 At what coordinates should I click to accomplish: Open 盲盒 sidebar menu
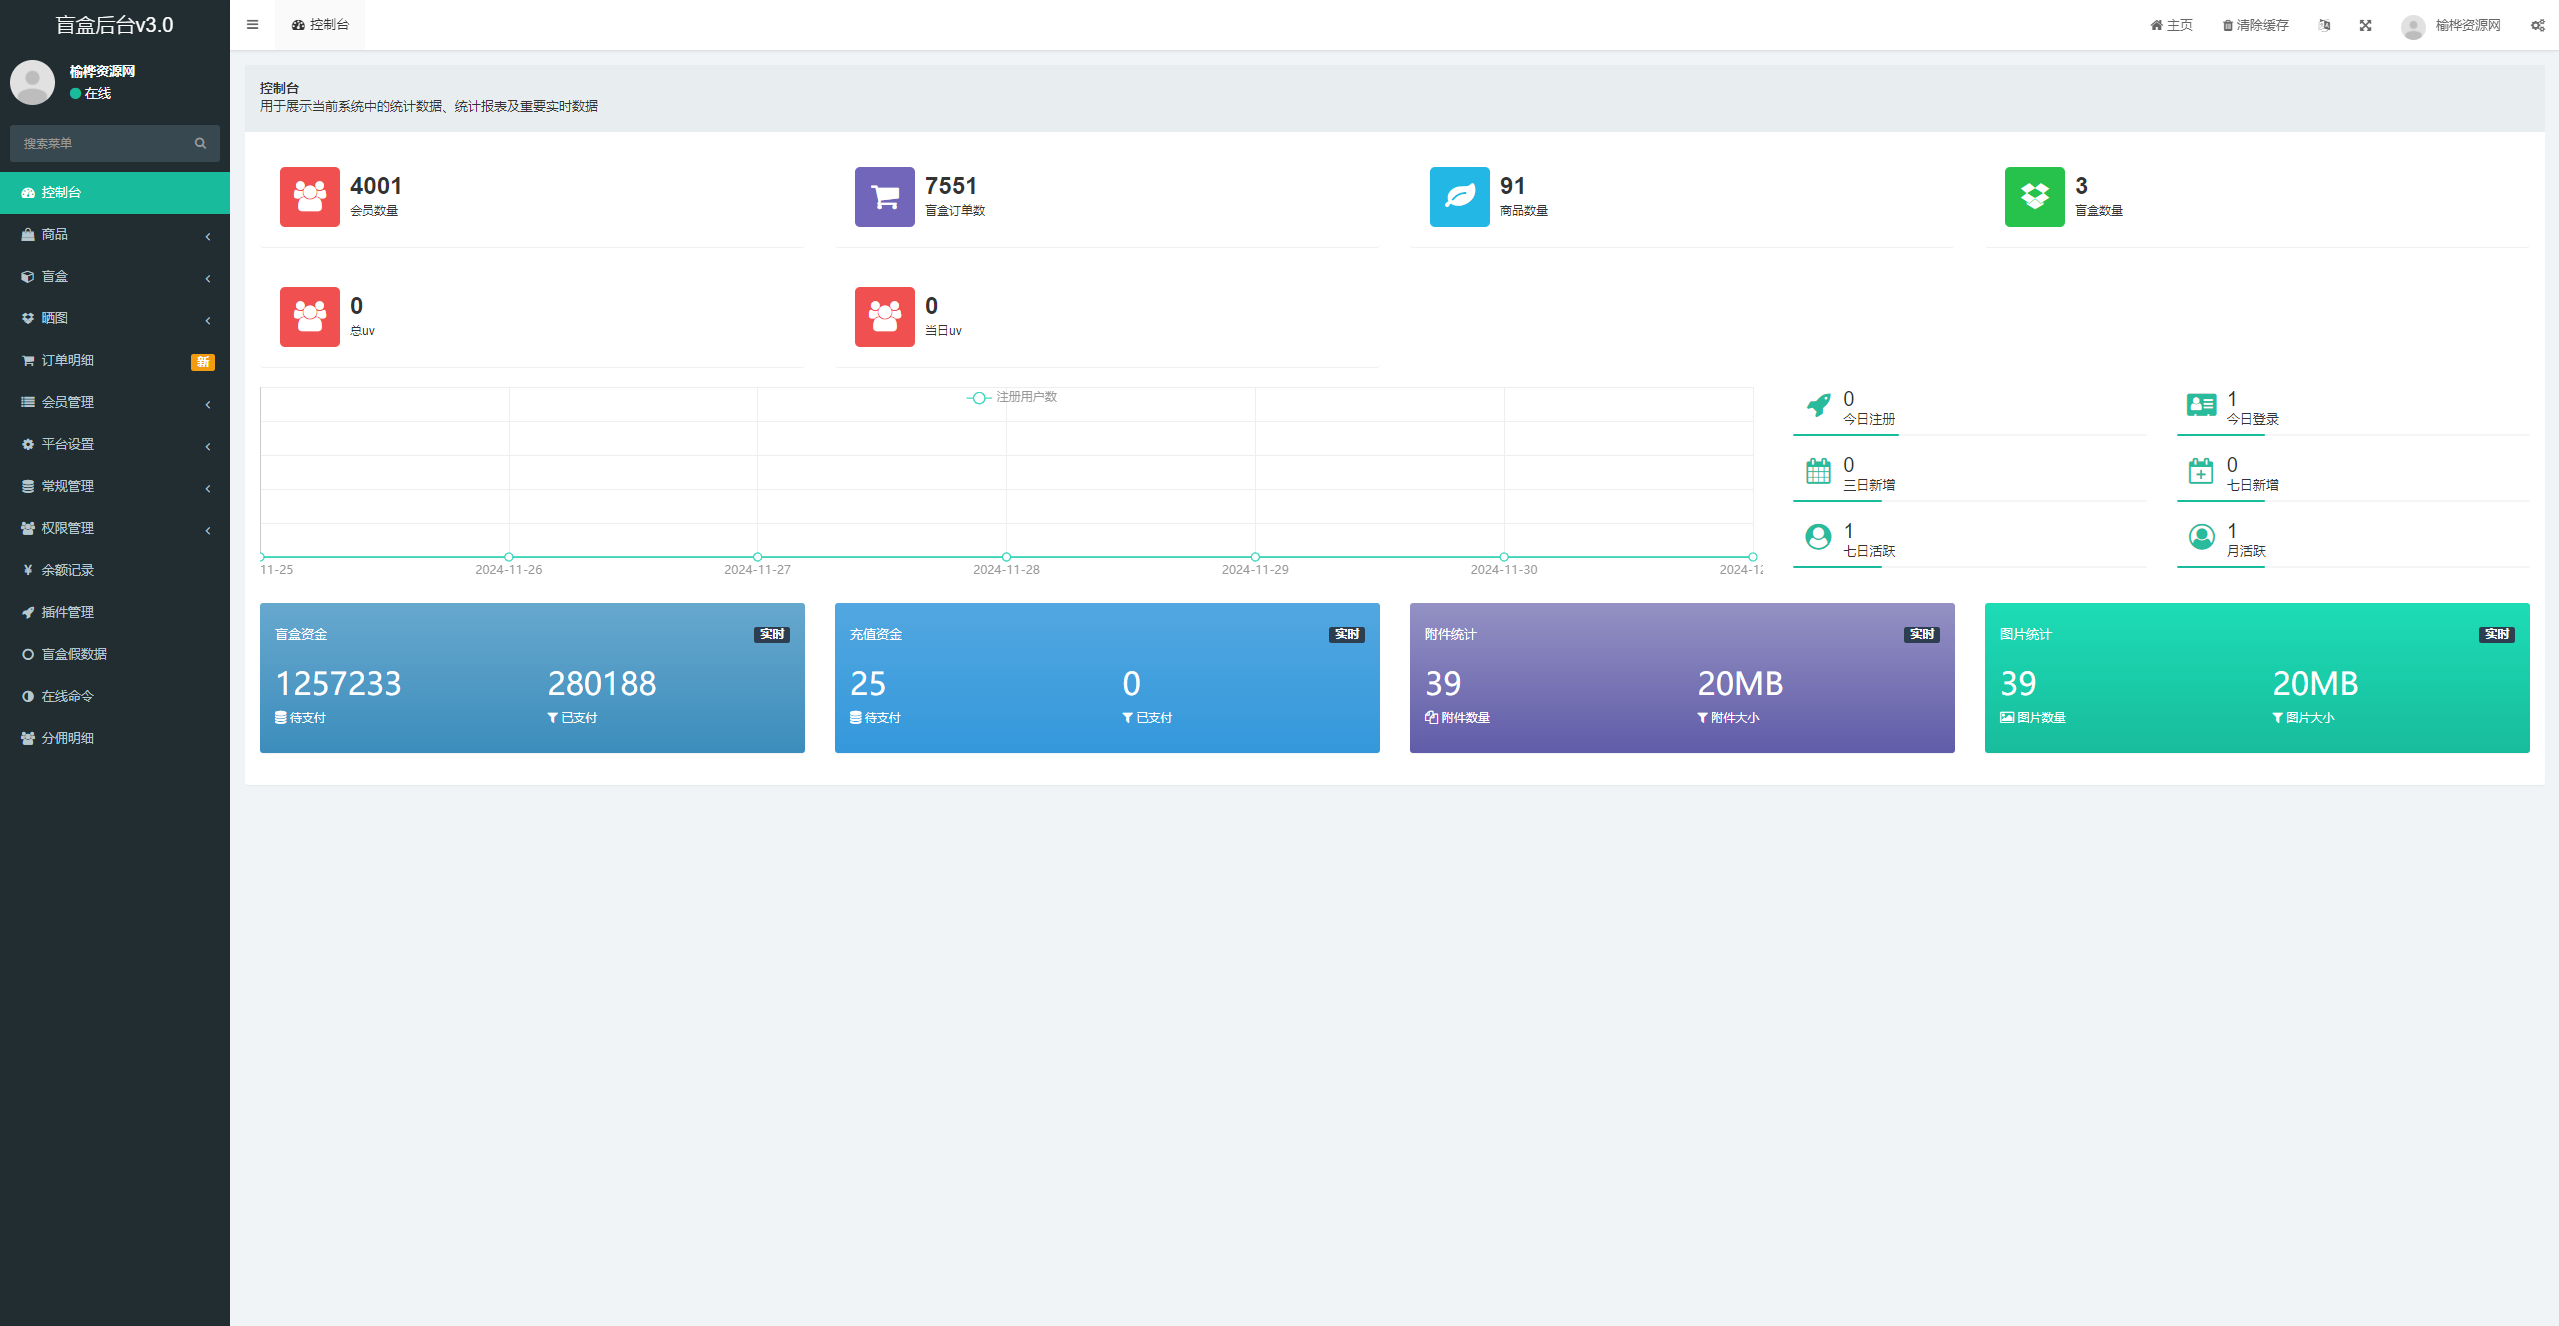115,276
